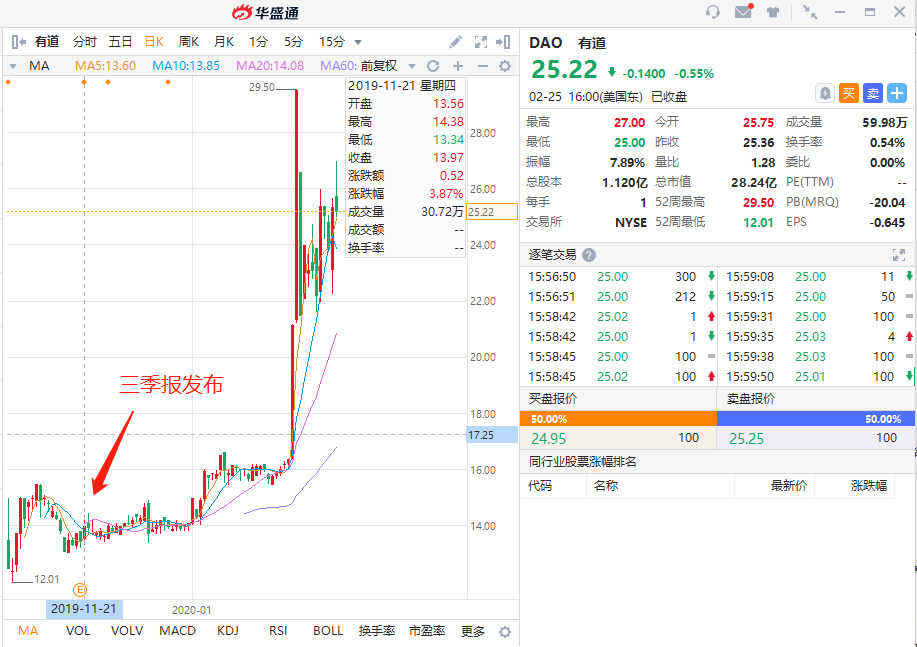The image size is (917, 647).
Task: Open the skin theme shirt icon
Action: point(773,12)
